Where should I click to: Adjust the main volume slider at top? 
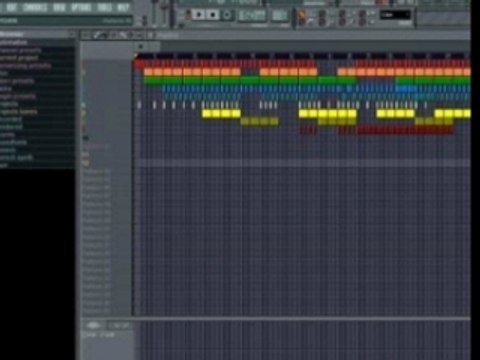(x=154, y=12)
